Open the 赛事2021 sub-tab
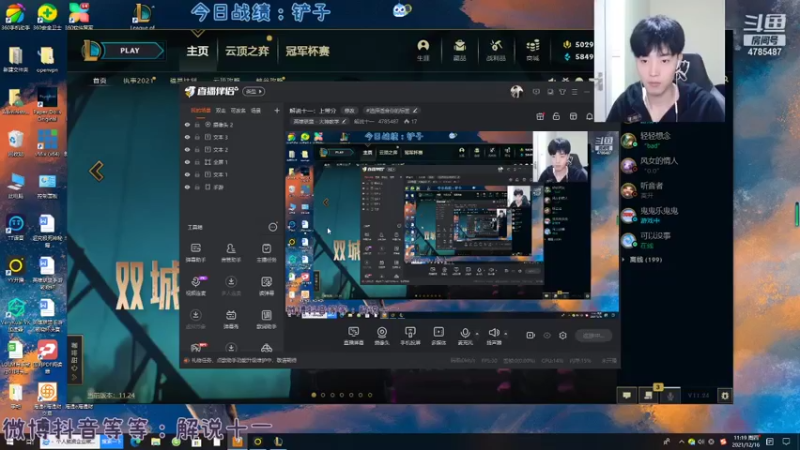The image size is (800, 450). (x=139, y=81)
